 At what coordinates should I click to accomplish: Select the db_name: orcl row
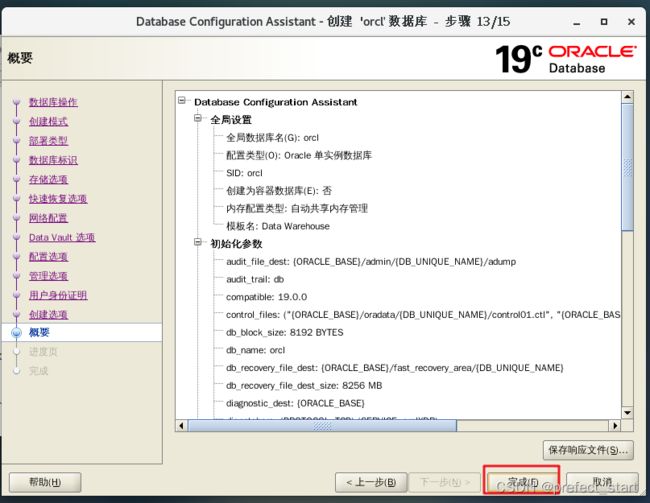(x=255, y=350)
